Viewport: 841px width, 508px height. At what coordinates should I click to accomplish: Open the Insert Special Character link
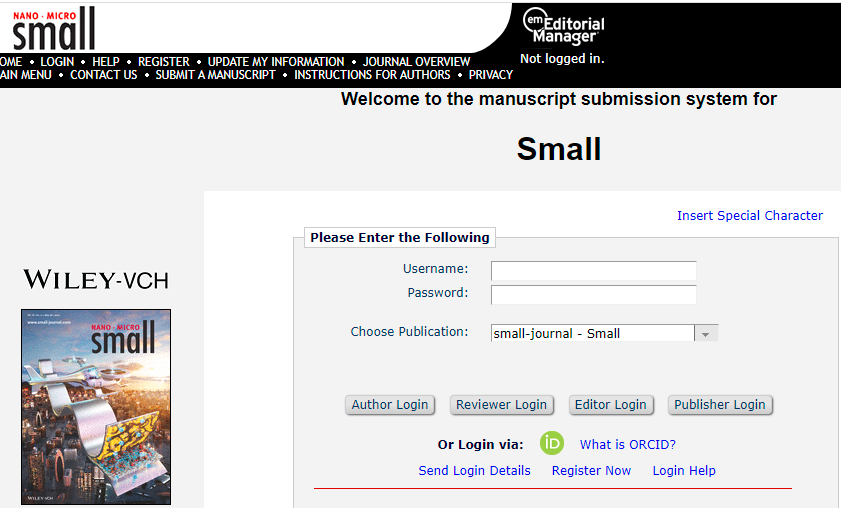pos(749,215)
